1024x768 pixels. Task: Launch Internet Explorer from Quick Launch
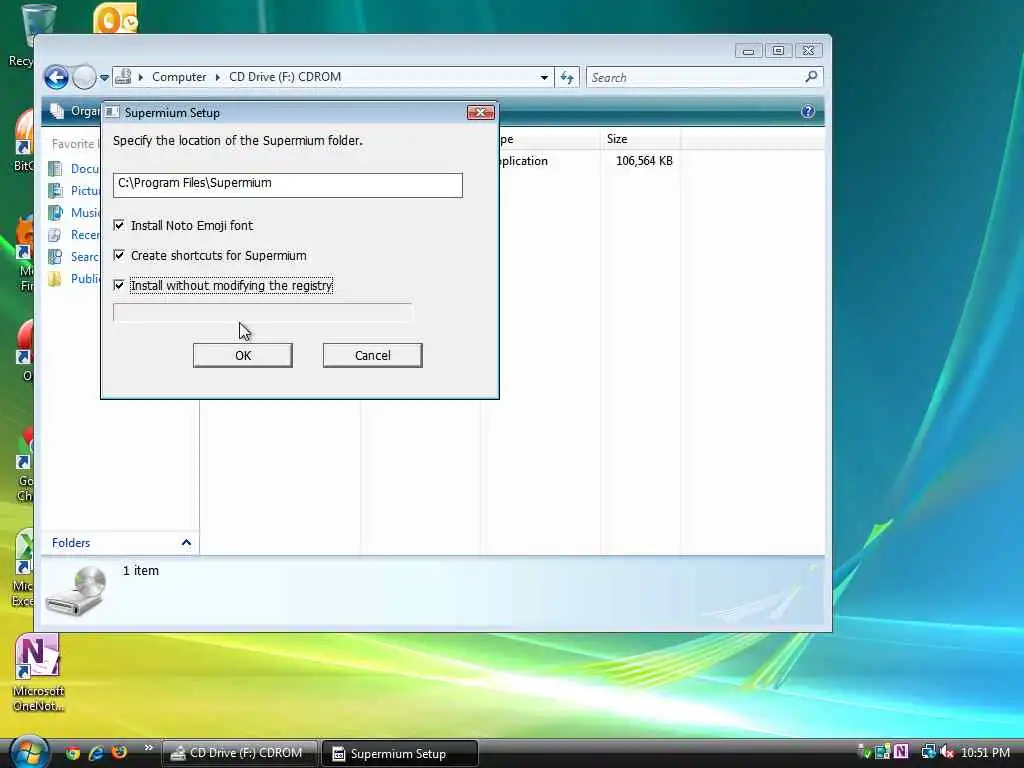(96, 753)
